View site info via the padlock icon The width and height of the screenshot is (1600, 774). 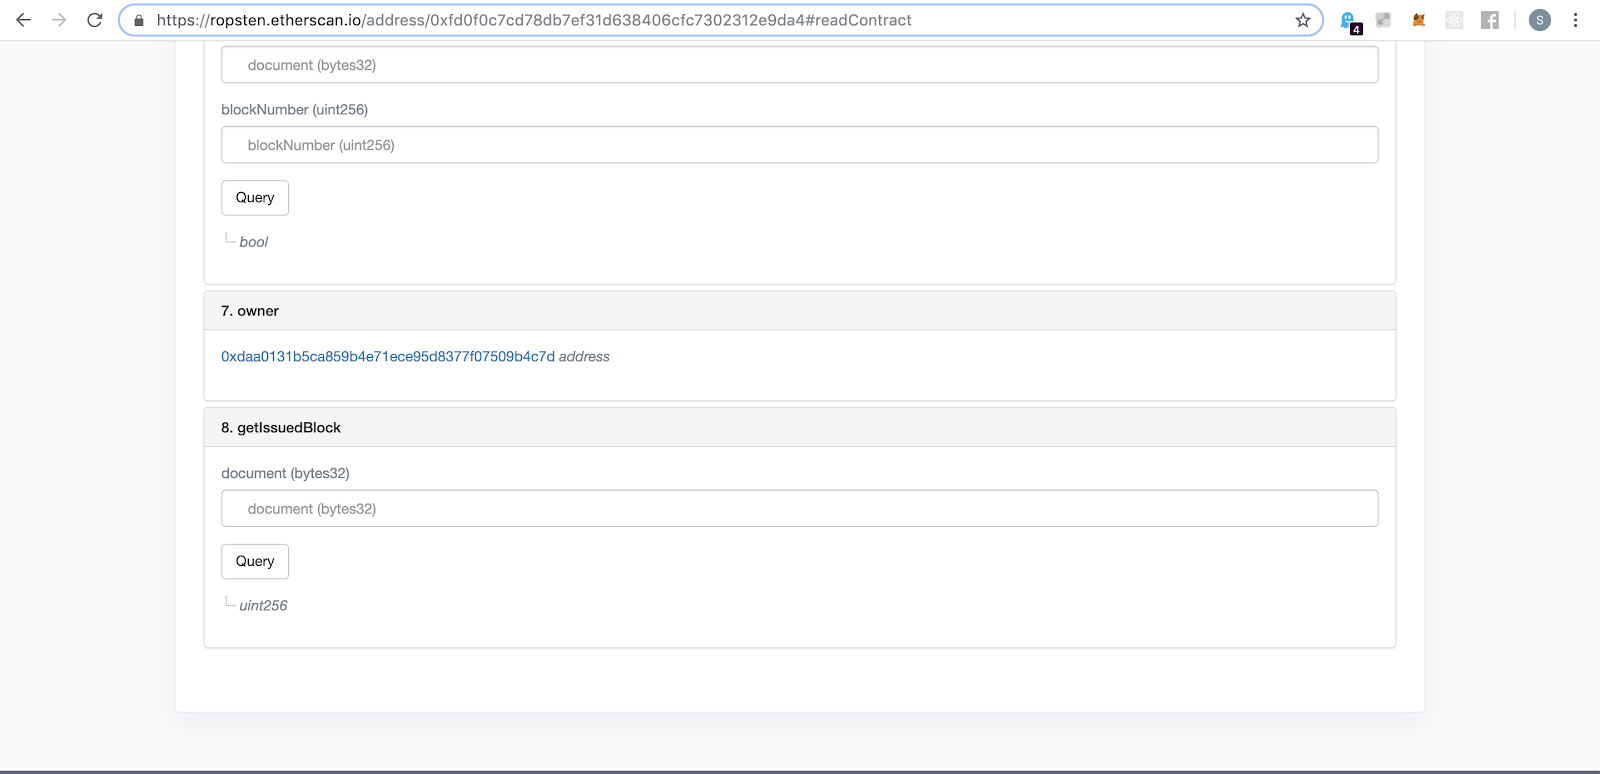pos(139,20)
